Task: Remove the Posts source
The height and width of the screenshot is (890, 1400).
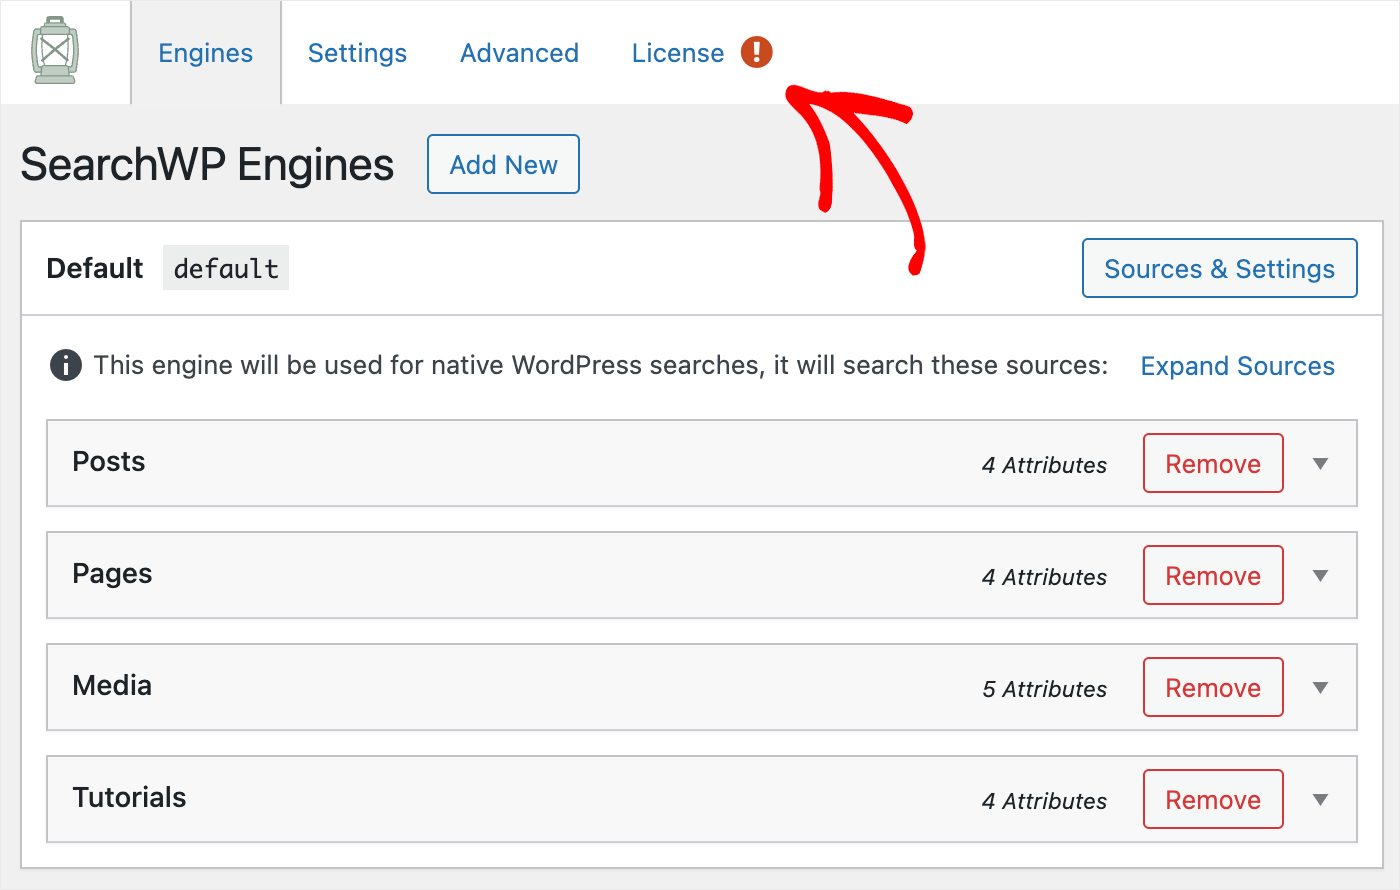Action: coord(1213,463)
